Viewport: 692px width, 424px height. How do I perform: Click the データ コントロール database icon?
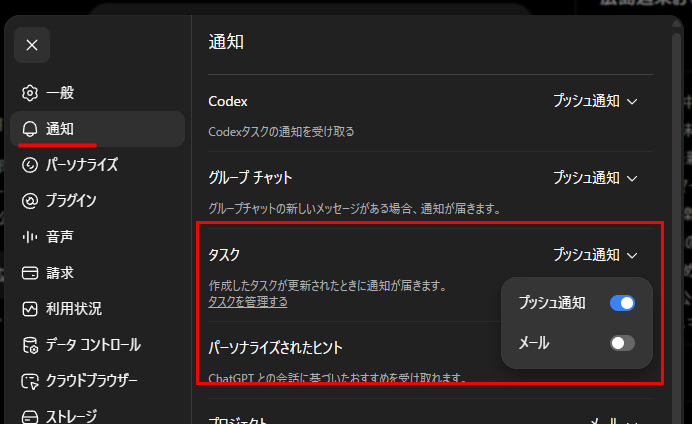tap(30, 345)
